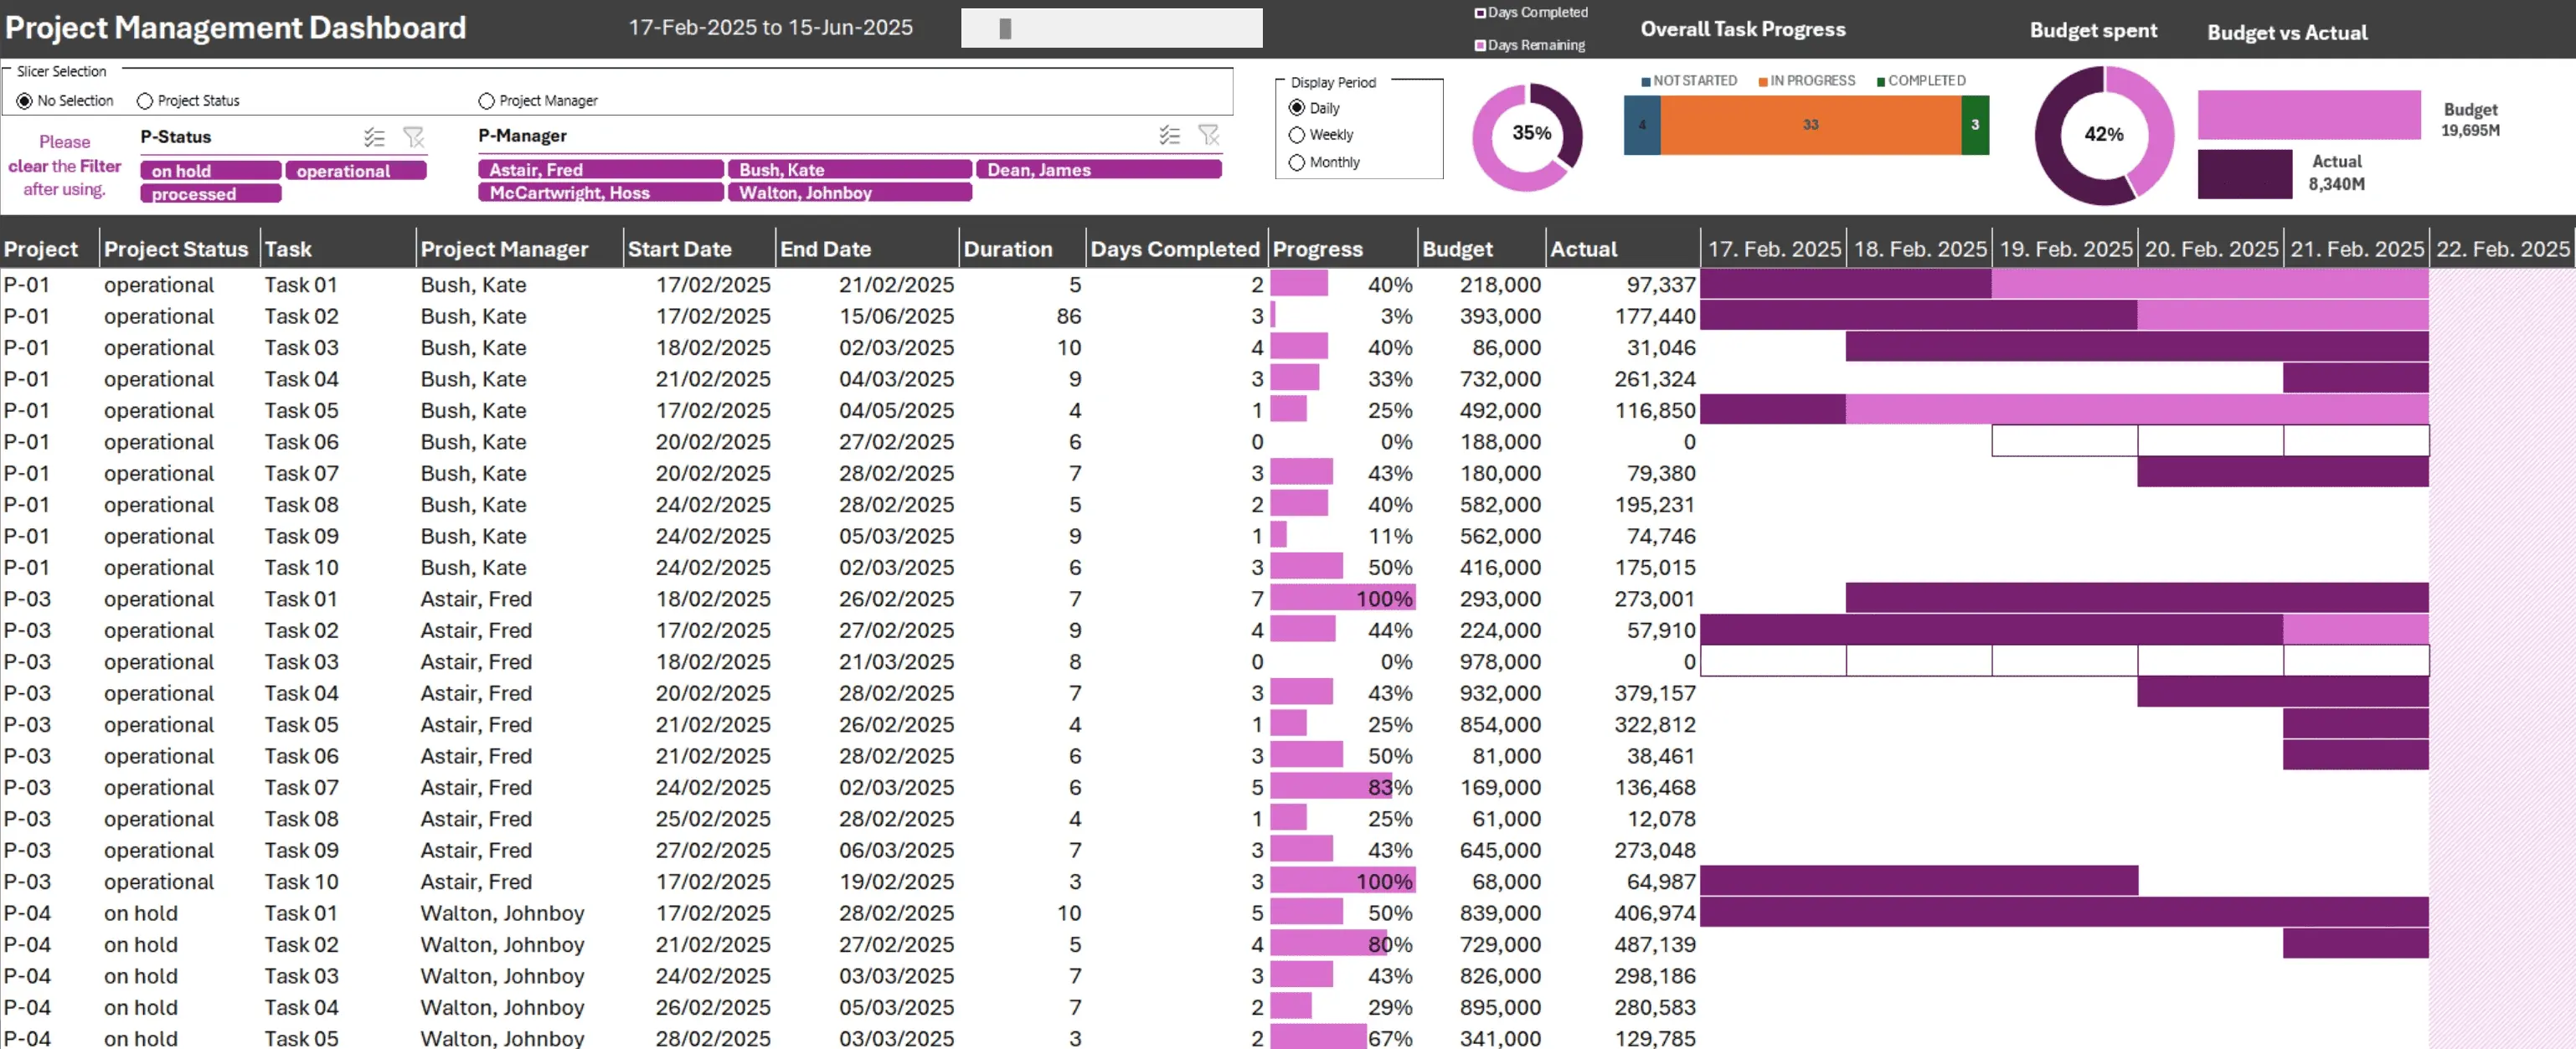Image resolution: width=2576 pixels, height=1049 pixels.
Task: Click the operational status tile
Action: point(356,170)
